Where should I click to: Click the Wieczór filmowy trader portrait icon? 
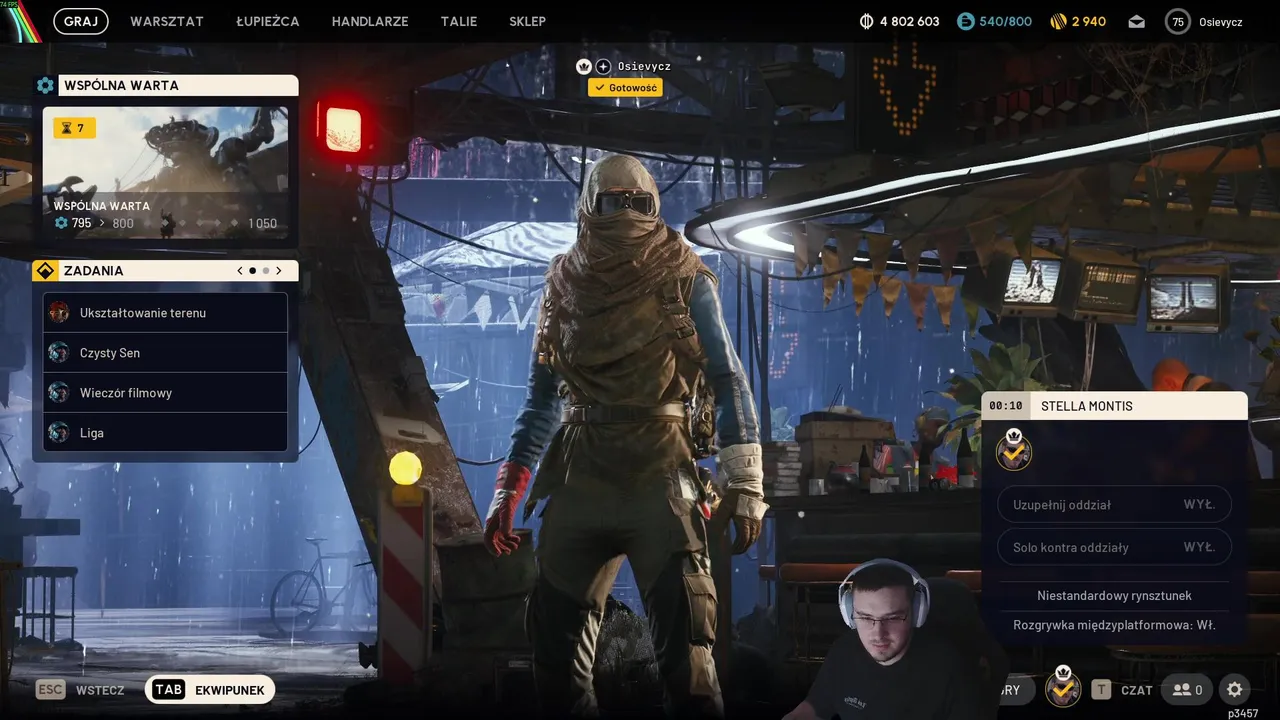point(59,392)
